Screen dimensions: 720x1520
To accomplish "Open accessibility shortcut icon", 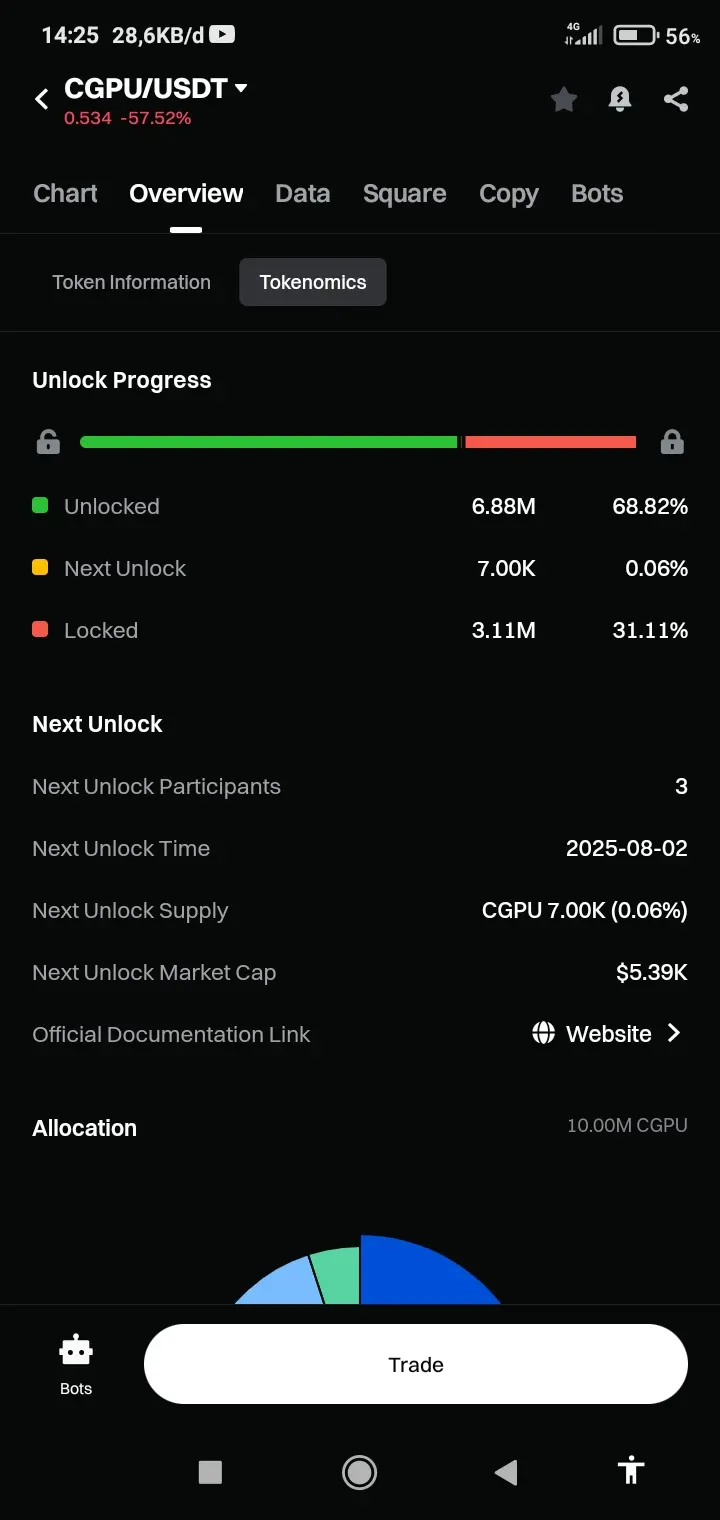I will click(631, 1470).
